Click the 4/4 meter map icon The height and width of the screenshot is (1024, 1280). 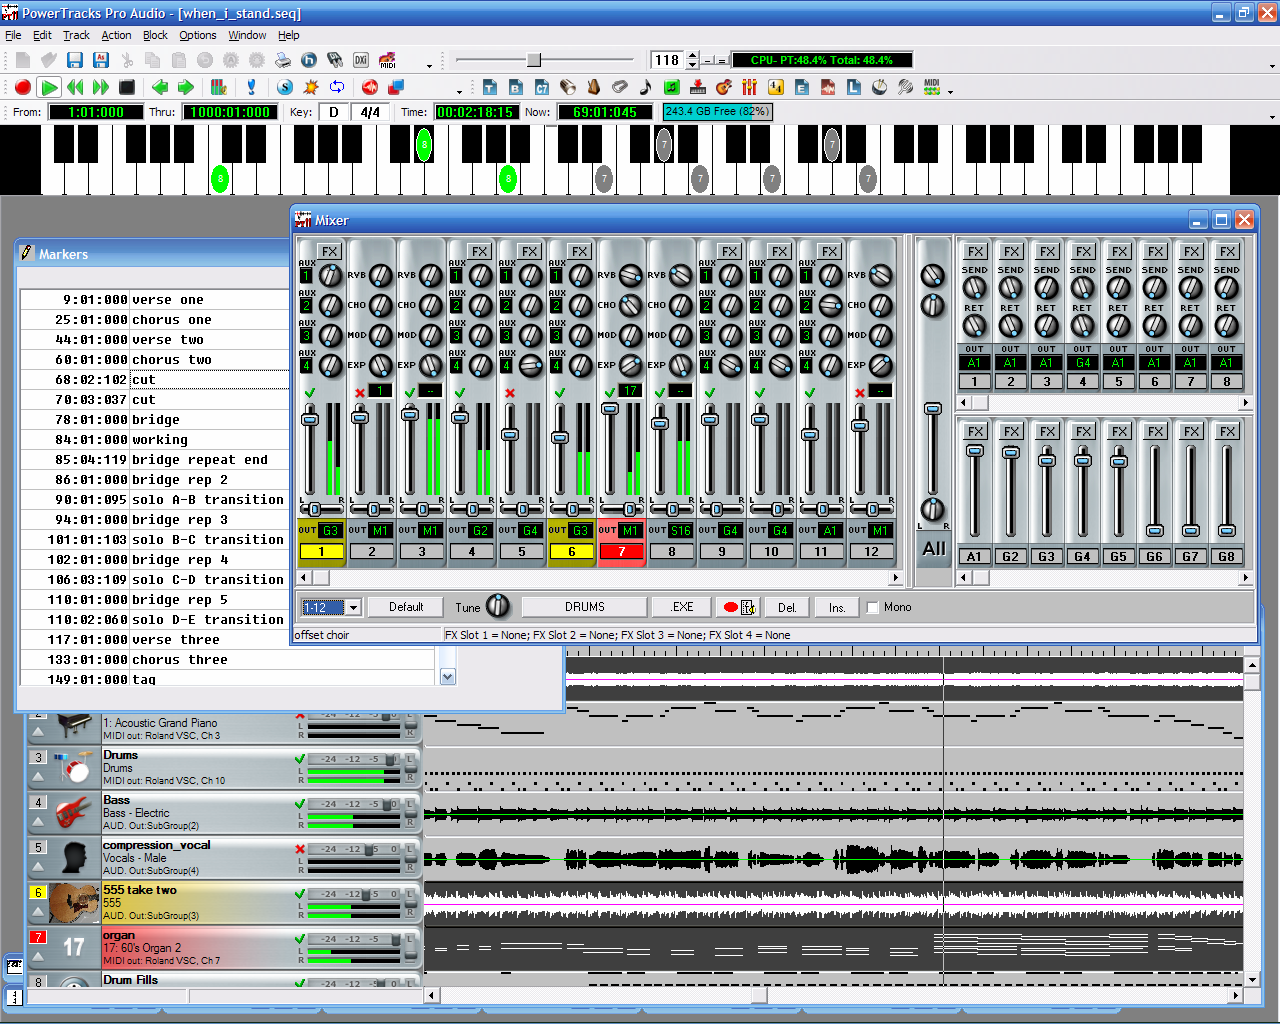click(776, 88)
